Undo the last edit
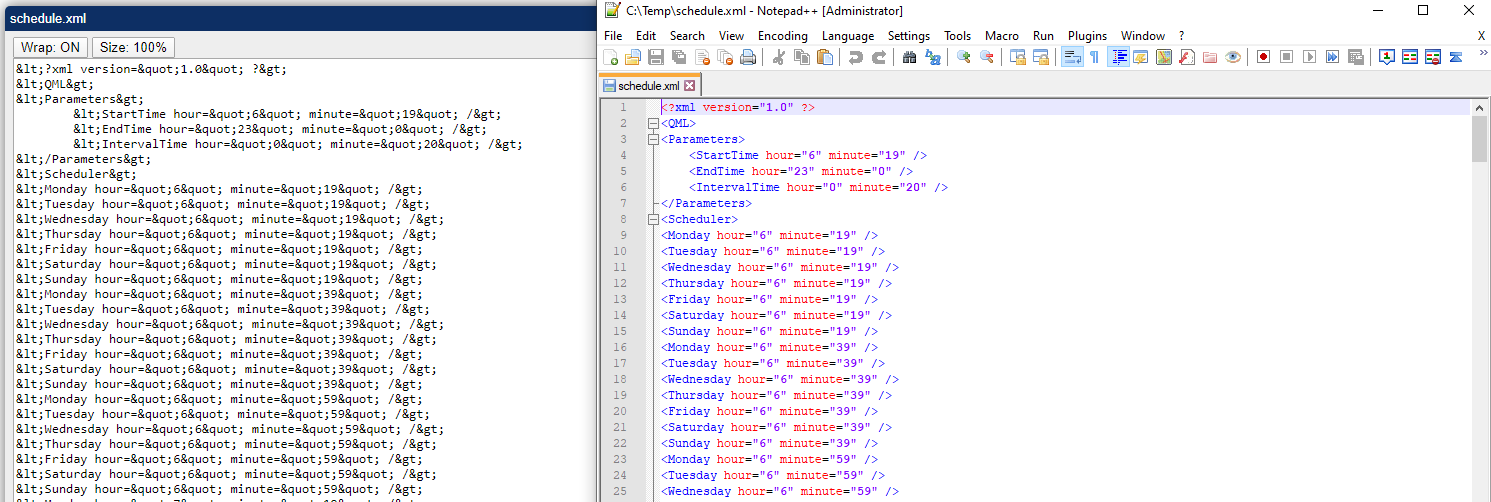This screenshot has height=502, width=1491. pos(856,57)
